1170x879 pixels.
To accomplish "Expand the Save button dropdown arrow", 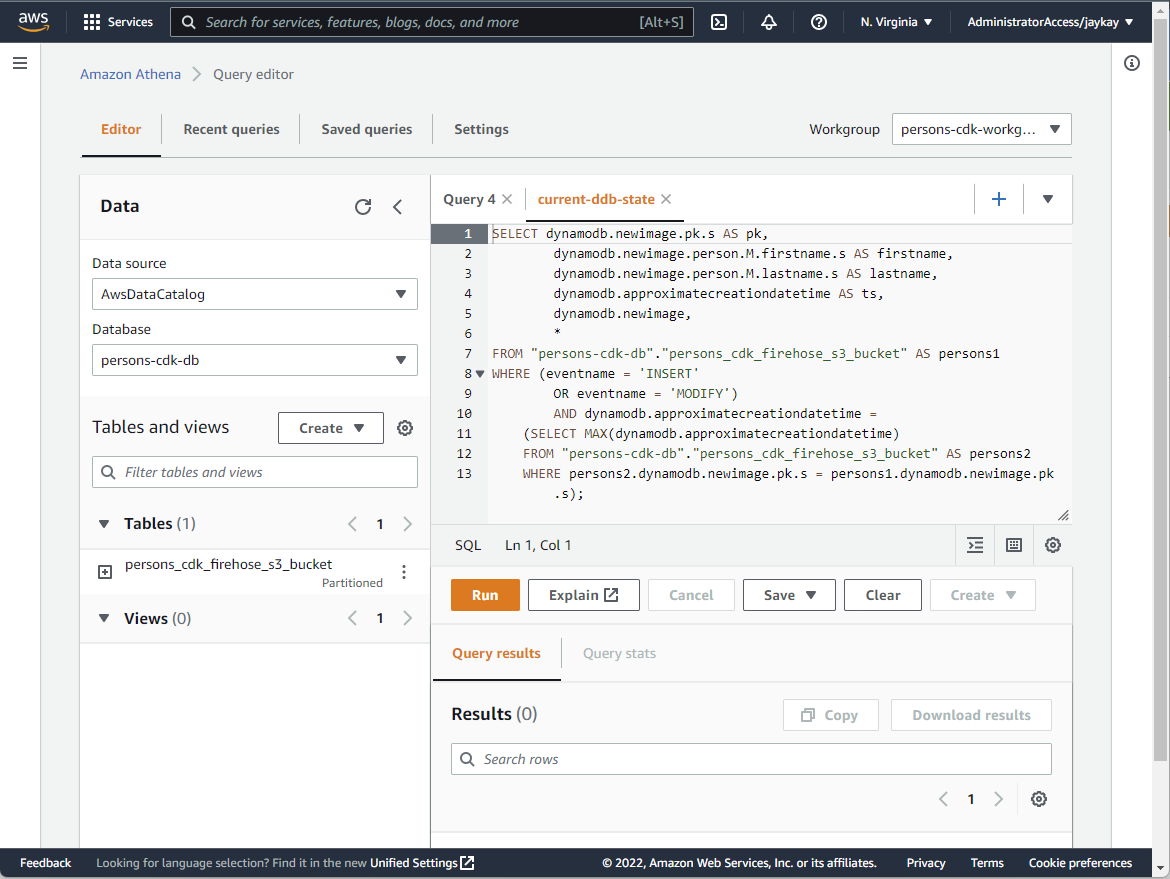I will pos(811,595).
